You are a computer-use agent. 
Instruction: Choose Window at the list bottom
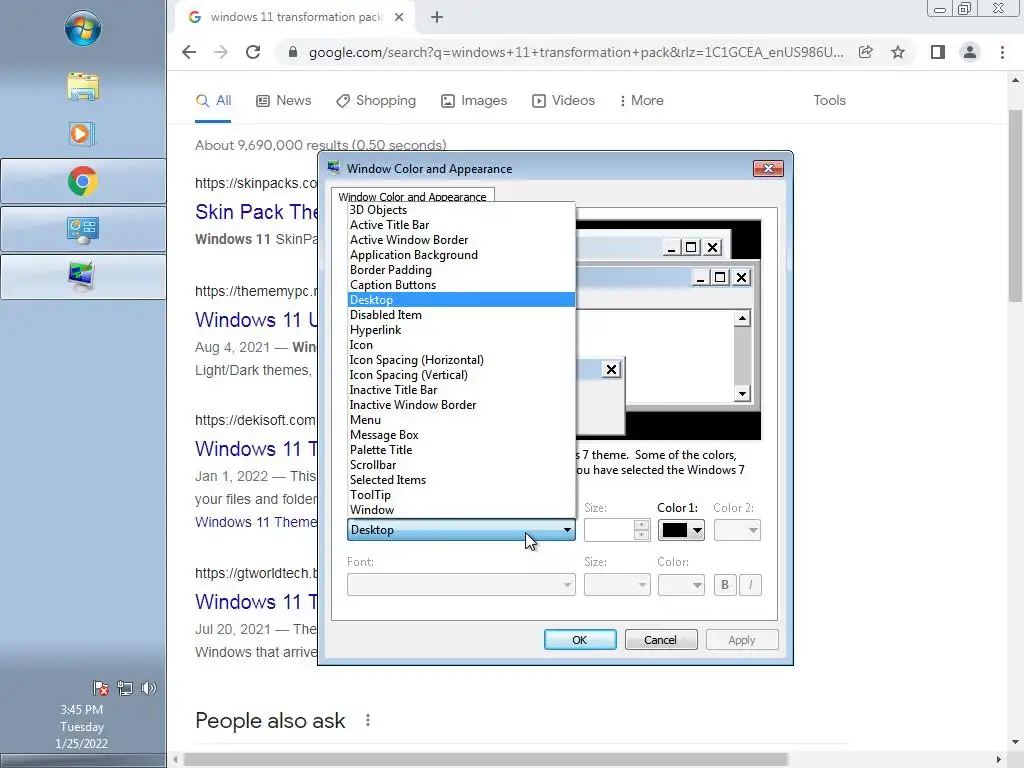(x=461, y=510)
